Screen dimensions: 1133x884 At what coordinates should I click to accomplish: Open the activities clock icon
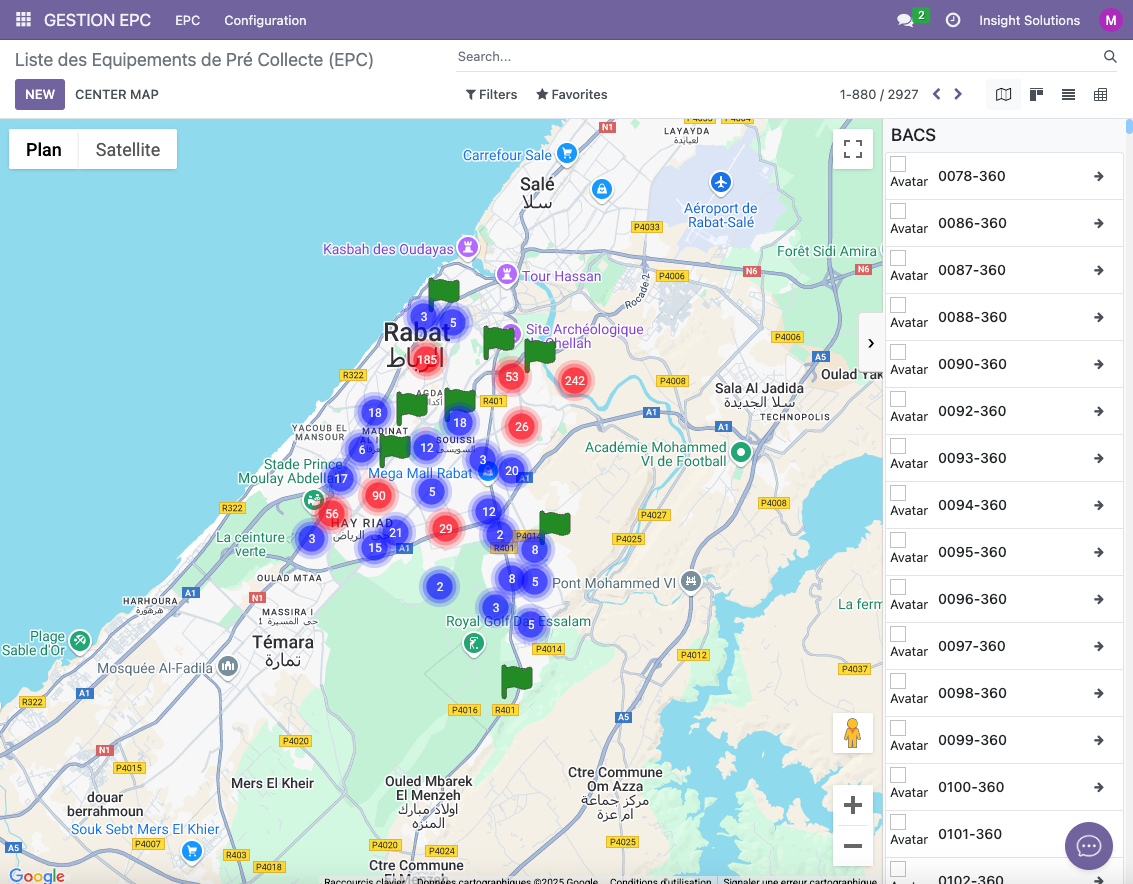953,20
